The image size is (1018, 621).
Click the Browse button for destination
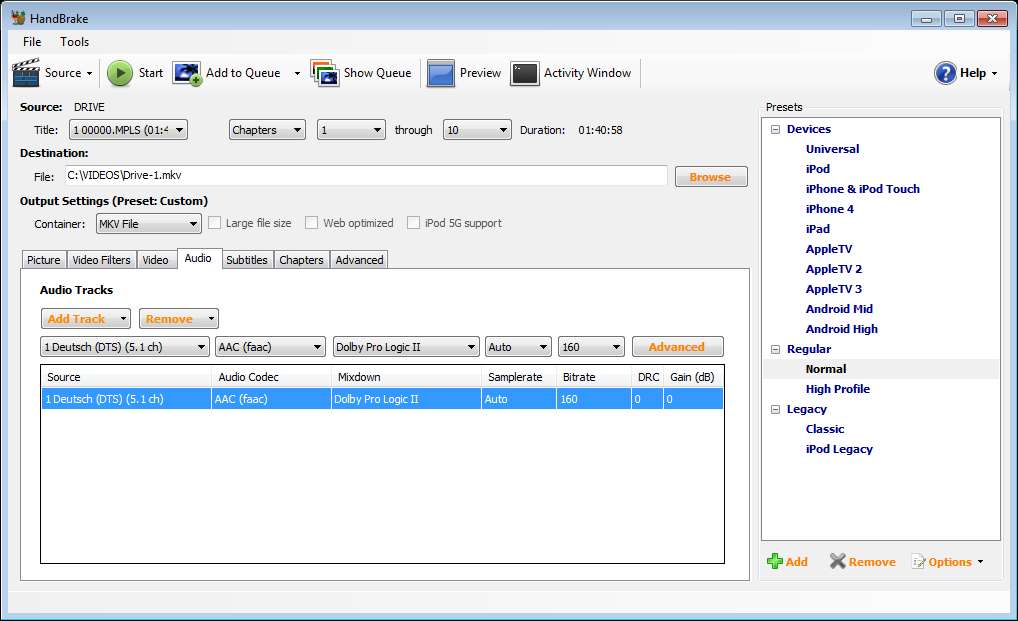(710, 177)
